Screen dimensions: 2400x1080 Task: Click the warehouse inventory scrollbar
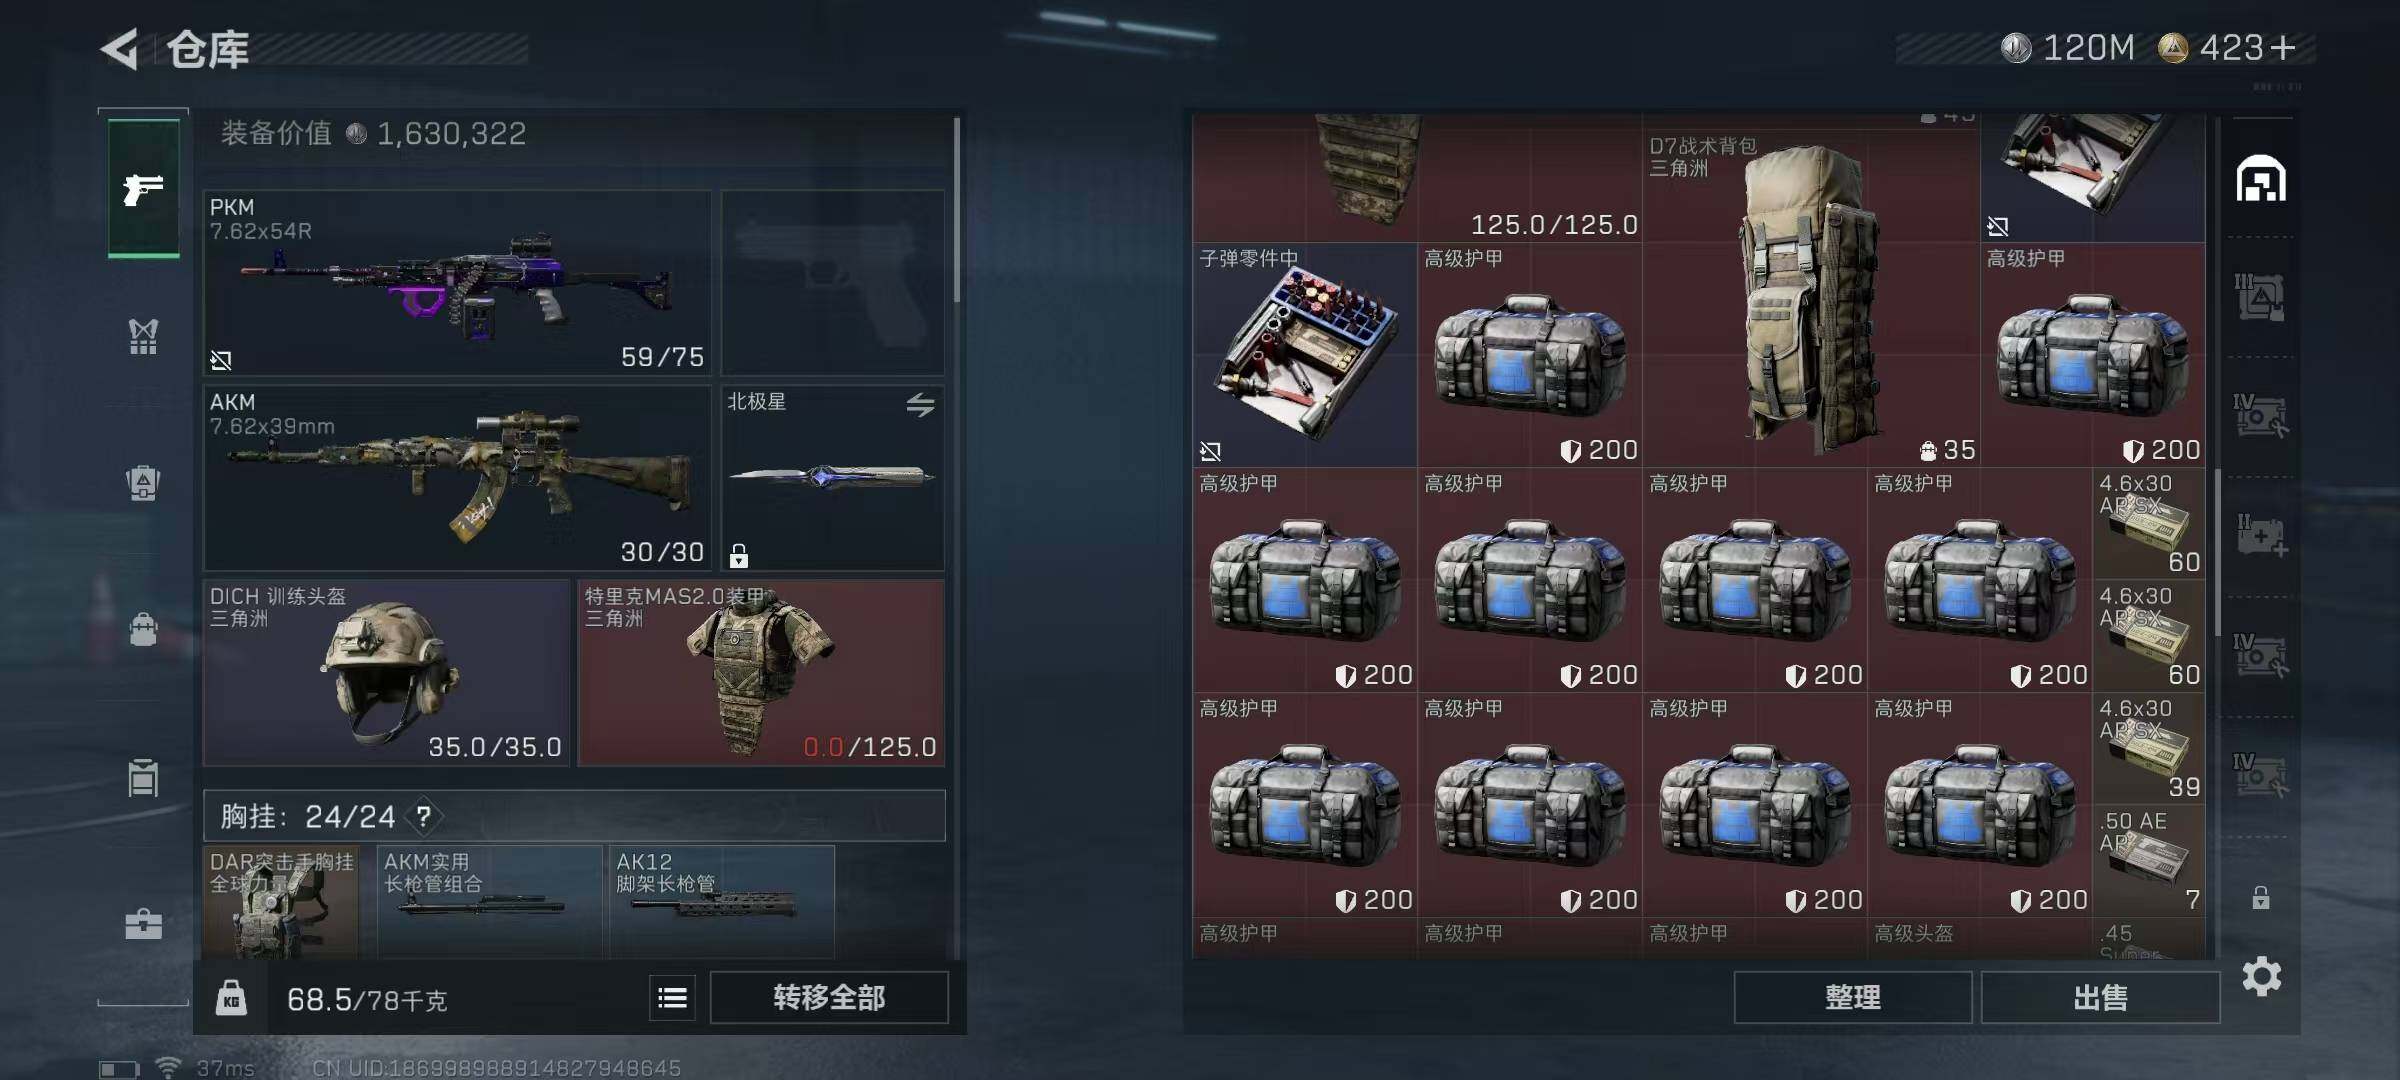coord(2218,552)
